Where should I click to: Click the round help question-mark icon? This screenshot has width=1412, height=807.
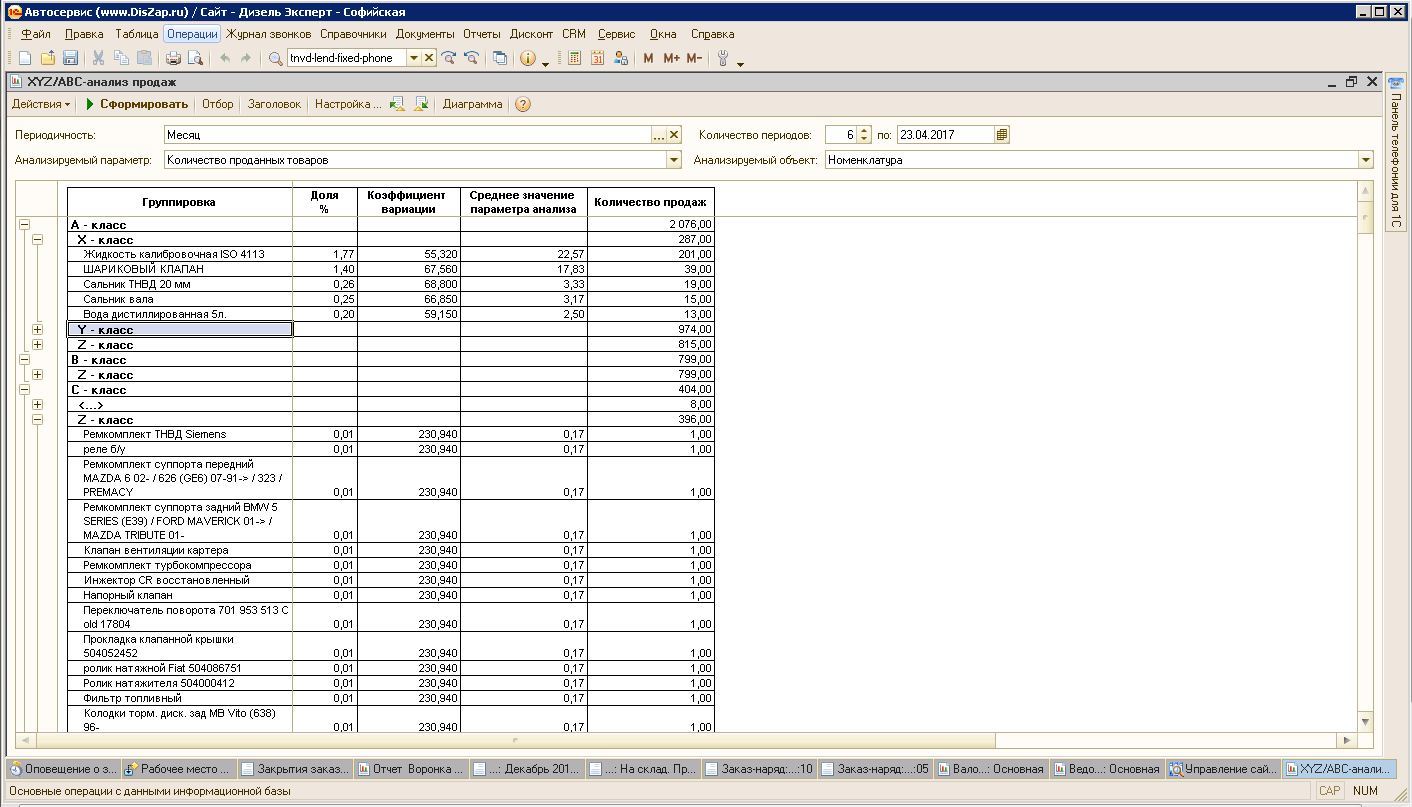522,104
